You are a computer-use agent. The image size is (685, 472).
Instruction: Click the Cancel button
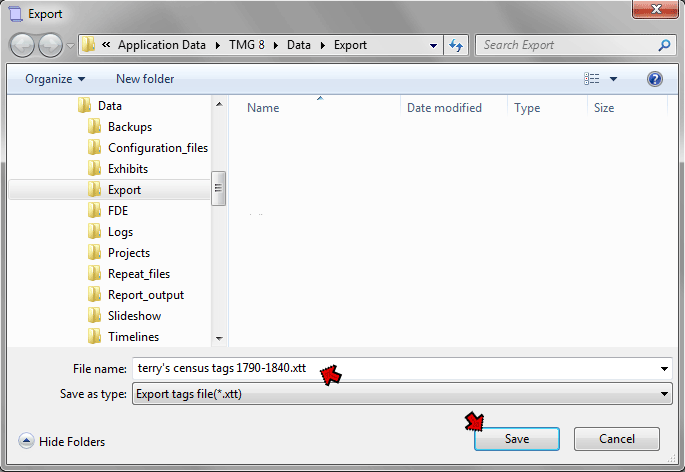point(616,439)
